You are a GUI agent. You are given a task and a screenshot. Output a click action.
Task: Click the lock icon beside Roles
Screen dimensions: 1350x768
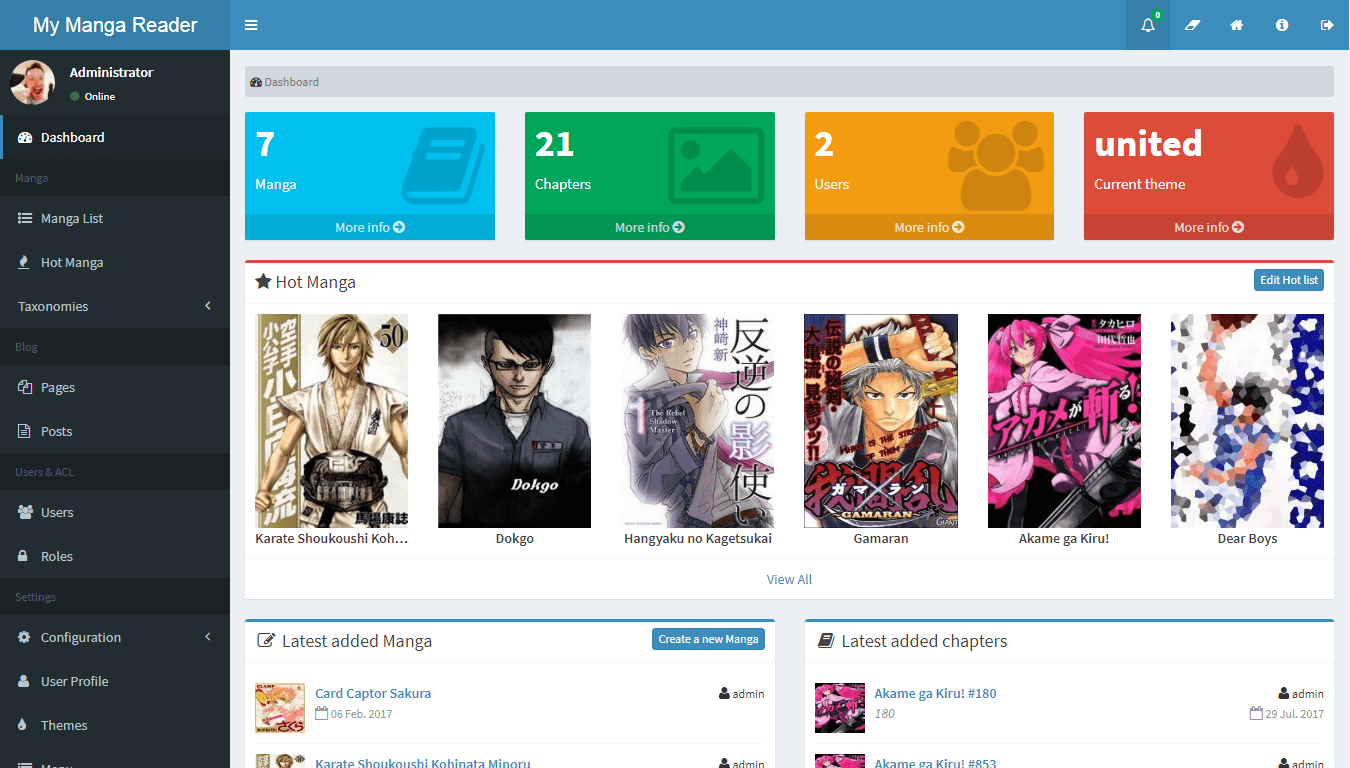pyautogui.click(x=23, y=556)
